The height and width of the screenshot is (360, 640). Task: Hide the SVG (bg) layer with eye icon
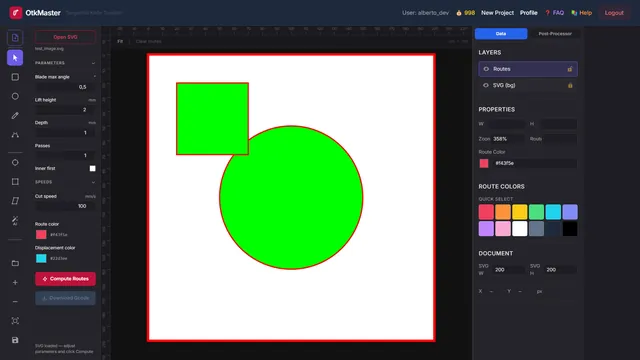click(486, 85)
